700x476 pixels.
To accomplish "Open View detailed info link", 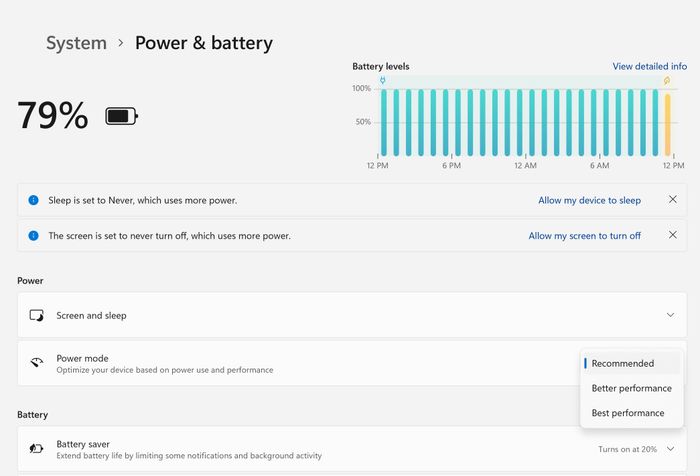I will [x=649, y=66].
